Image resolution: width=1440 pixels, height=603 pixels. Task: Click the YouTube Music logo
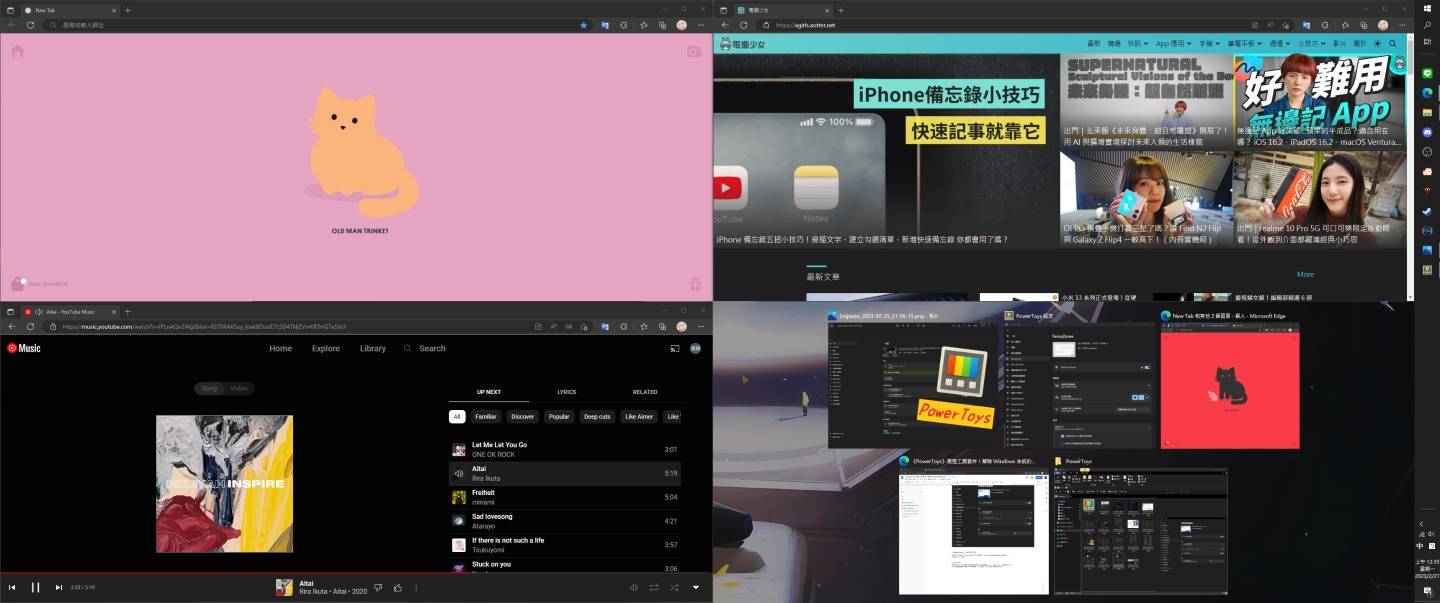tap(22, 348)
